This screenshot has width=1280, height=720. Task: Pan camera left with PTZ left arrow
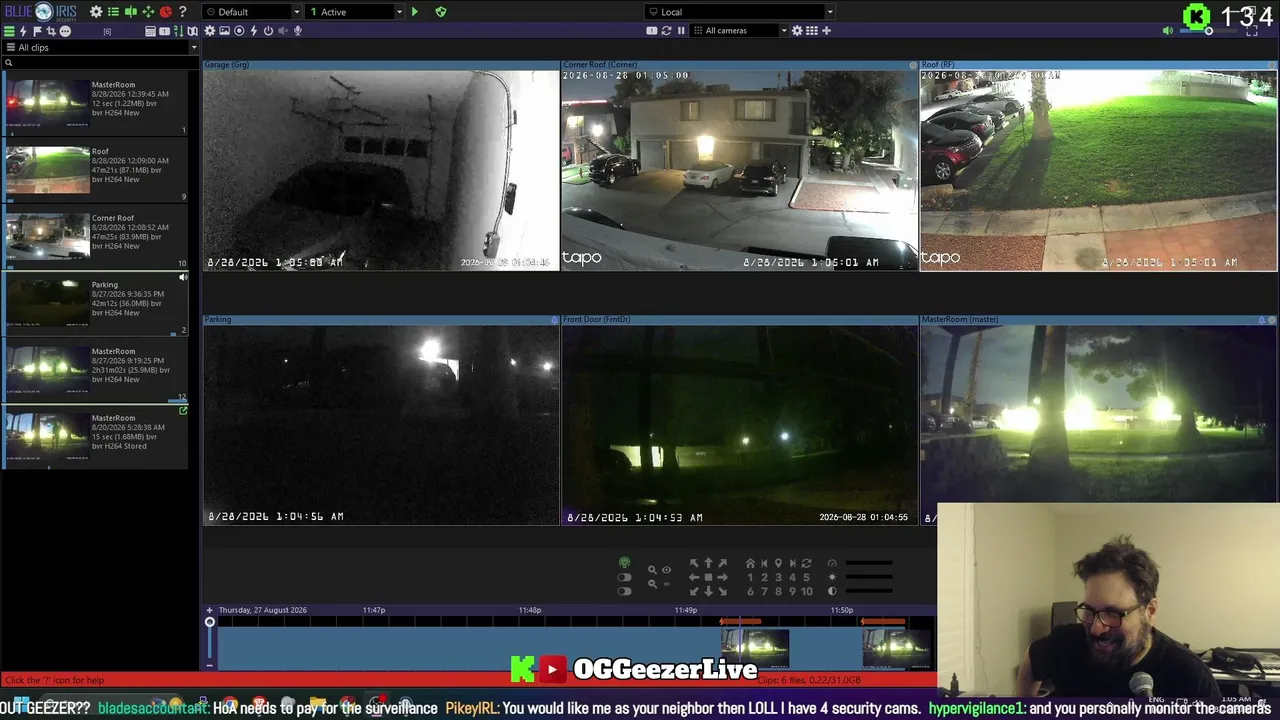[x=694, y=577]
